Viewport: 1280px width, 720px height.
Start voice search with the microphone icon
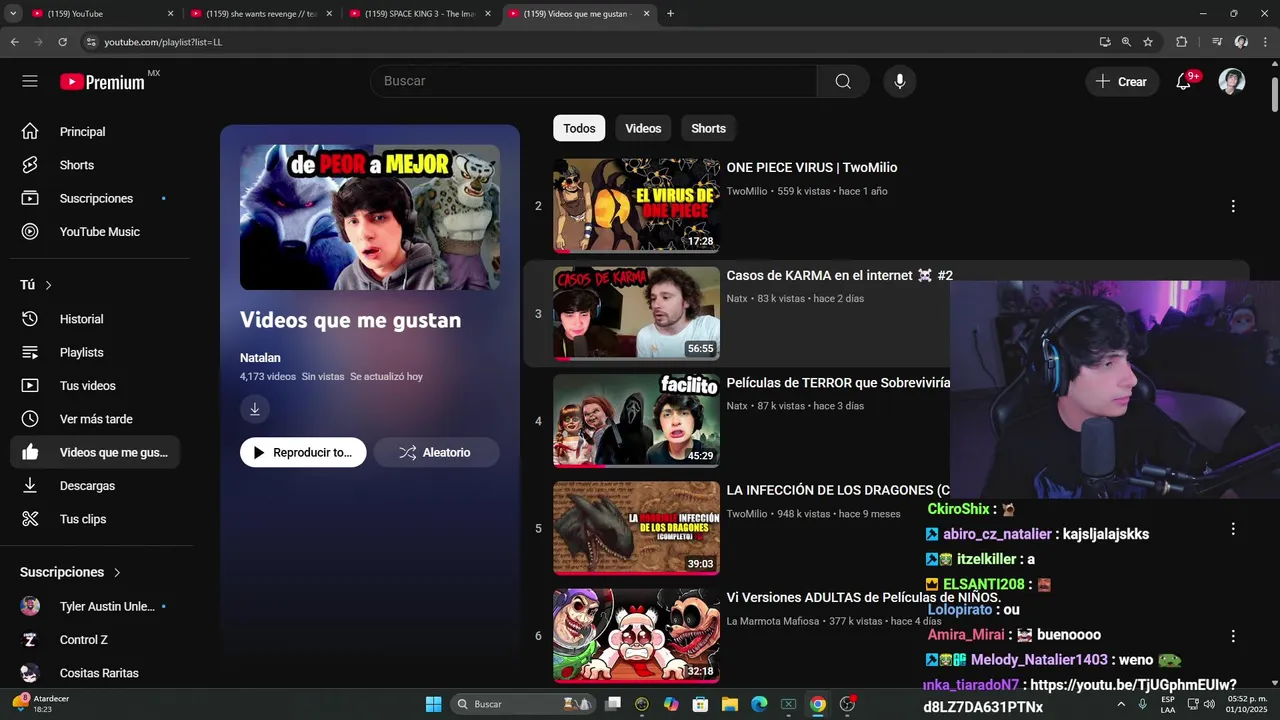[x=900, y=81]
